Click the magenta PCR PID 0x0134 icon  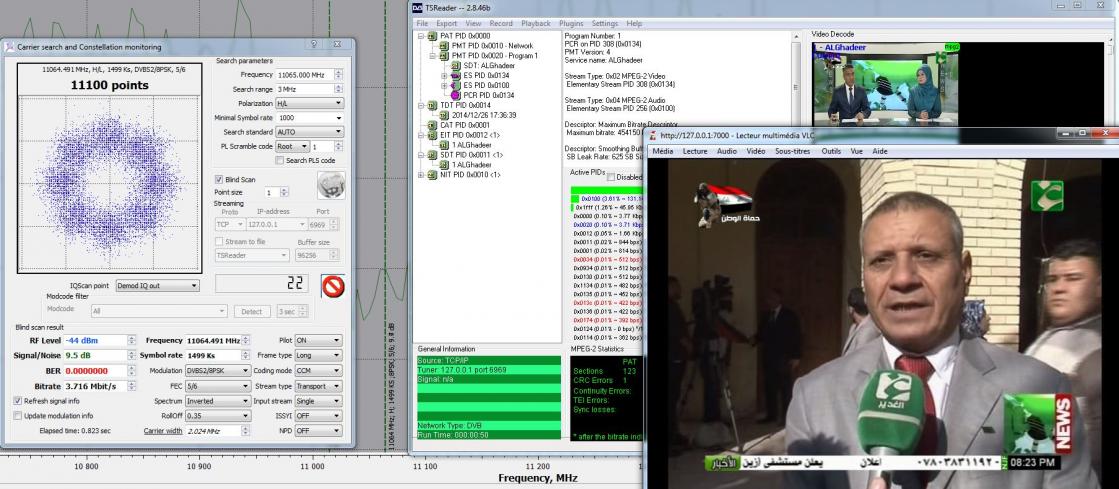click(x=456, y=95)
